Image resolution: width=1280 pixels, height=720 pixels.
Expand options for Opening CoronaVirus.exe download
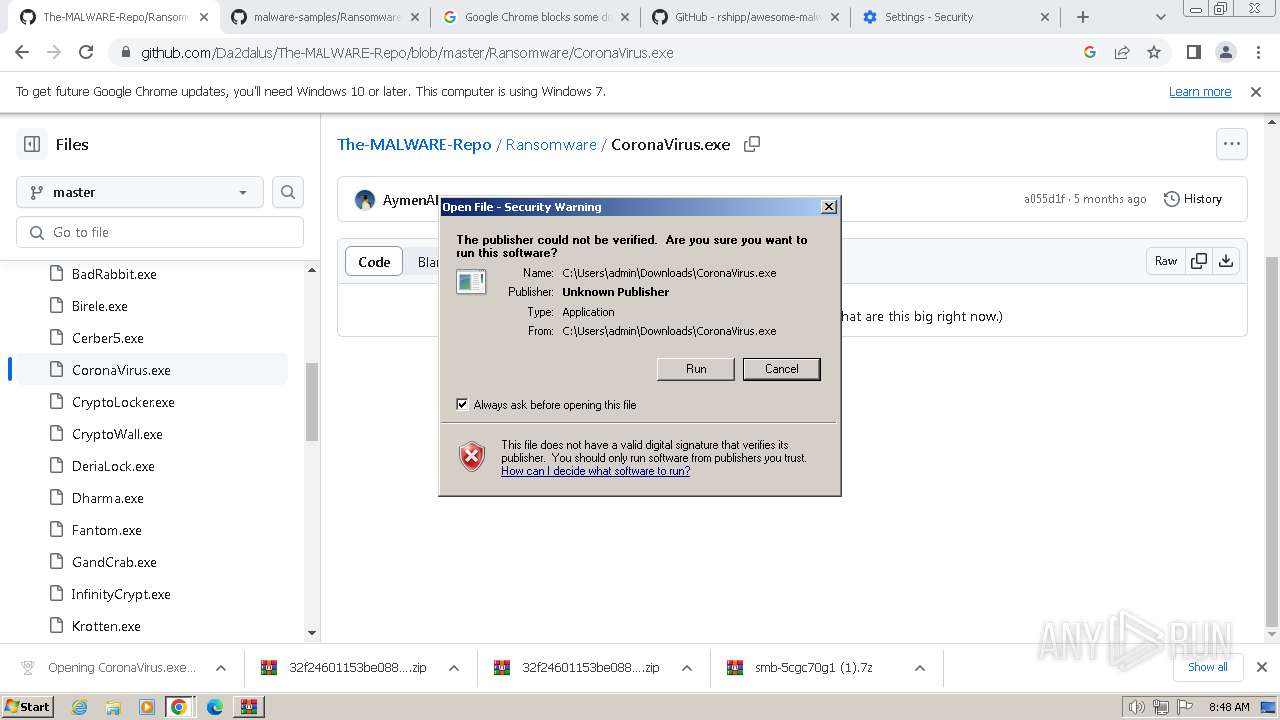pyautogui.click(x=221, y=668)
